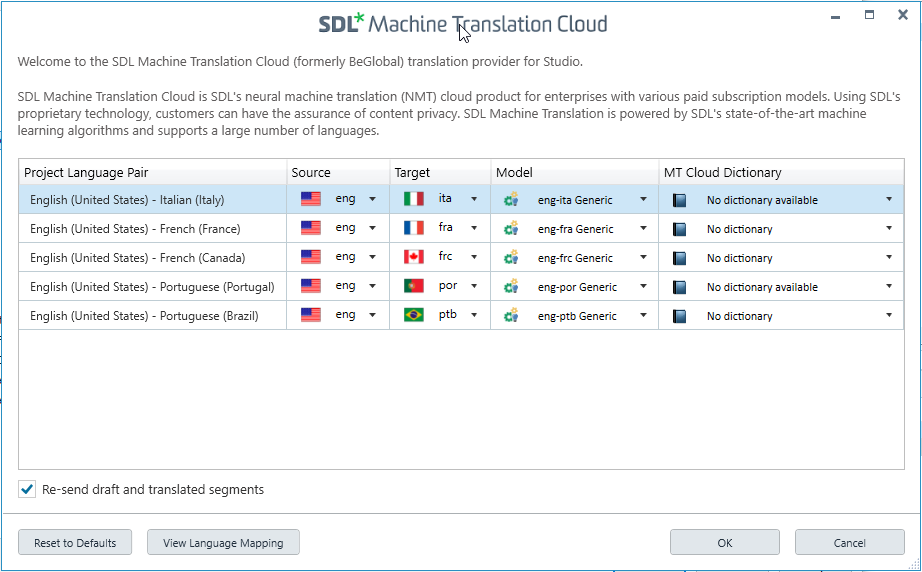This screenshot has height=572, width=922.
Task: Click the Italian flag icon beside ita
Action: 414,199
